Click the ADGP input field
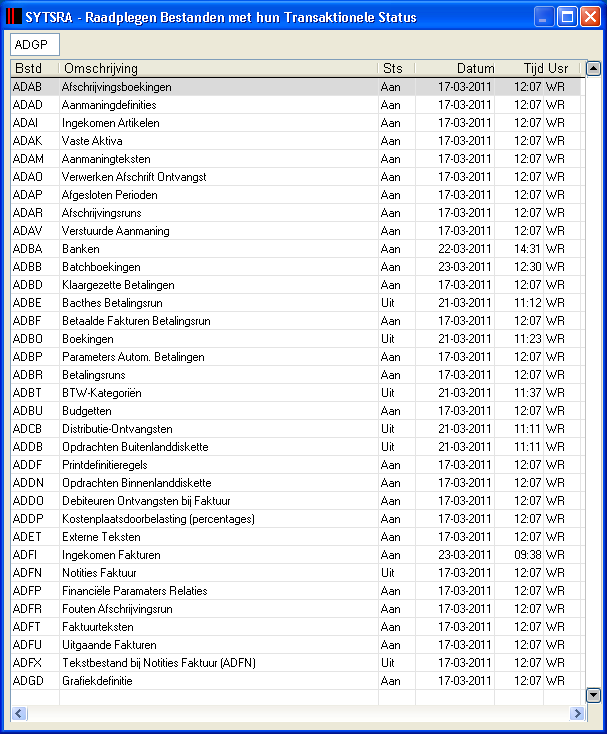The height and width of the screenshot is (734, 607). click(x=35, y=44)
